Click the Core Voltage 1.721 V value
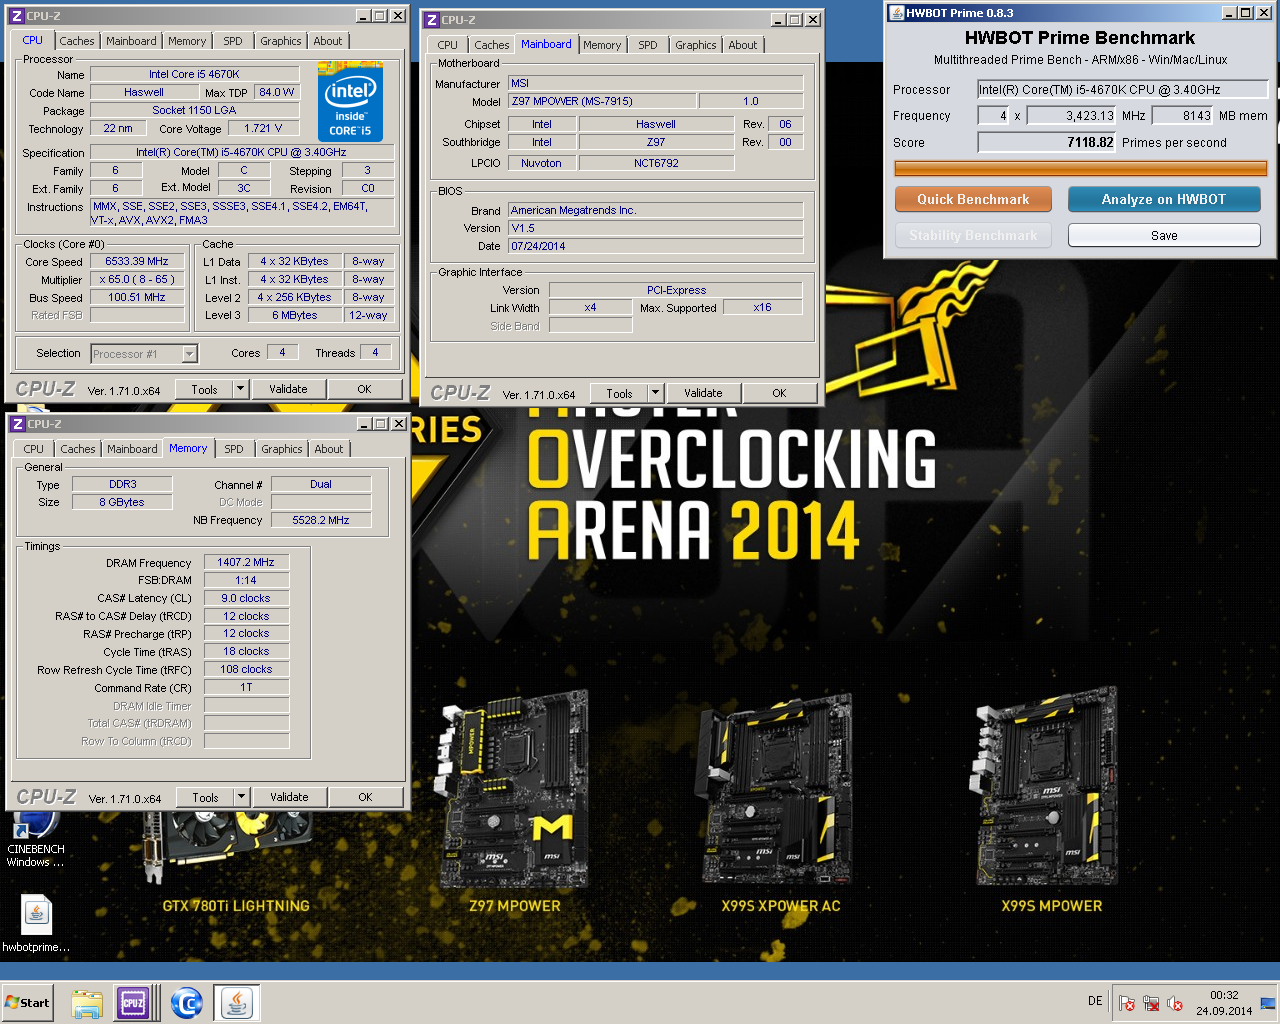The width and height of the screenshot is (1280, 1024). [263, 128]
